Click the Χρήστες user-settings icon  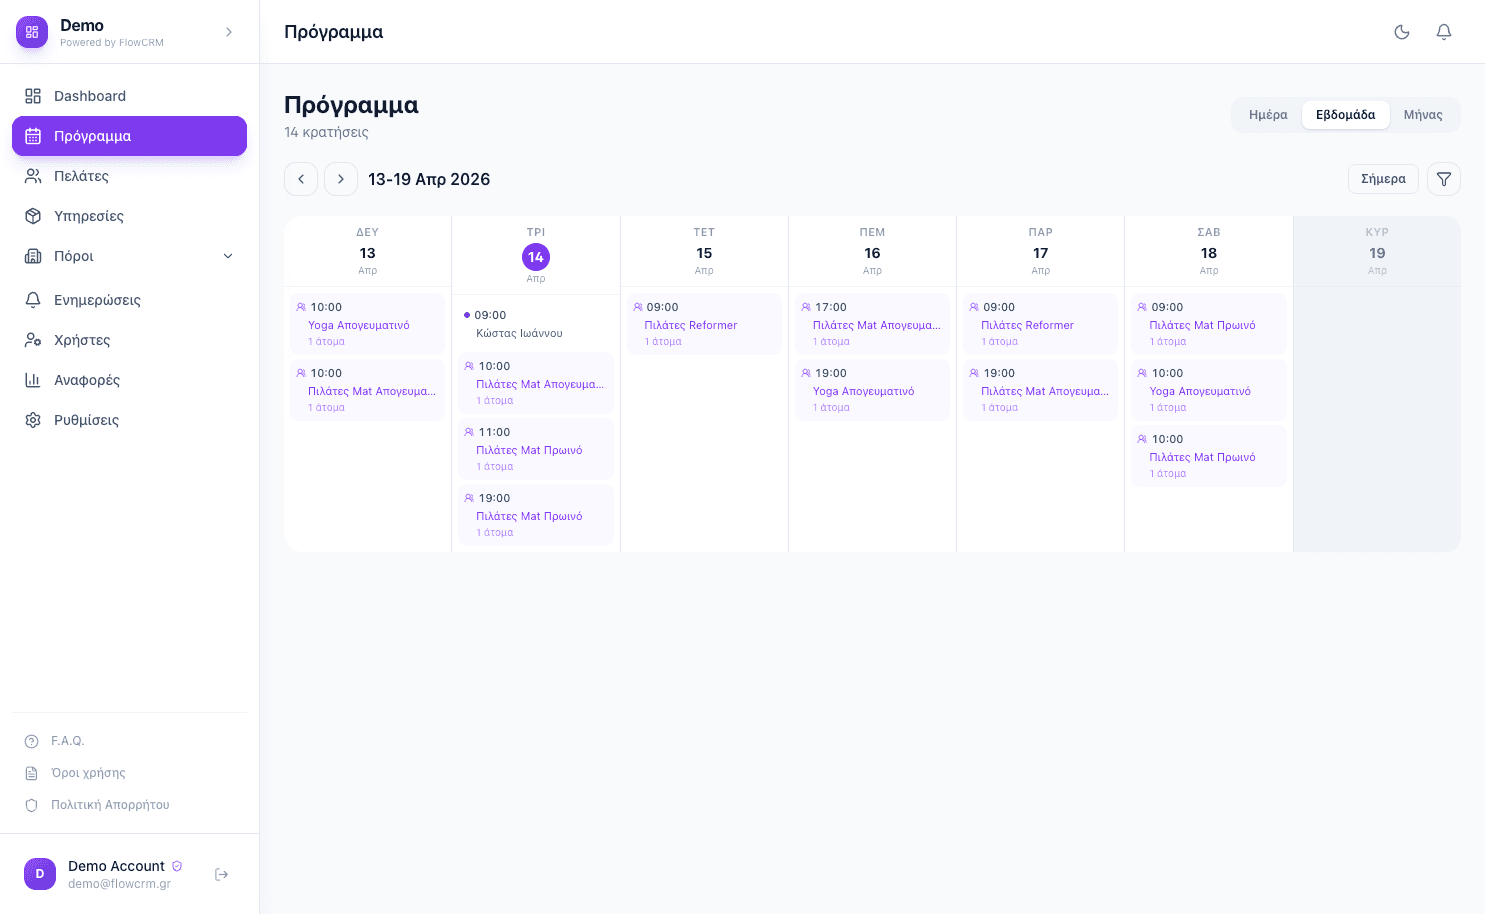[x=33, y=340]
